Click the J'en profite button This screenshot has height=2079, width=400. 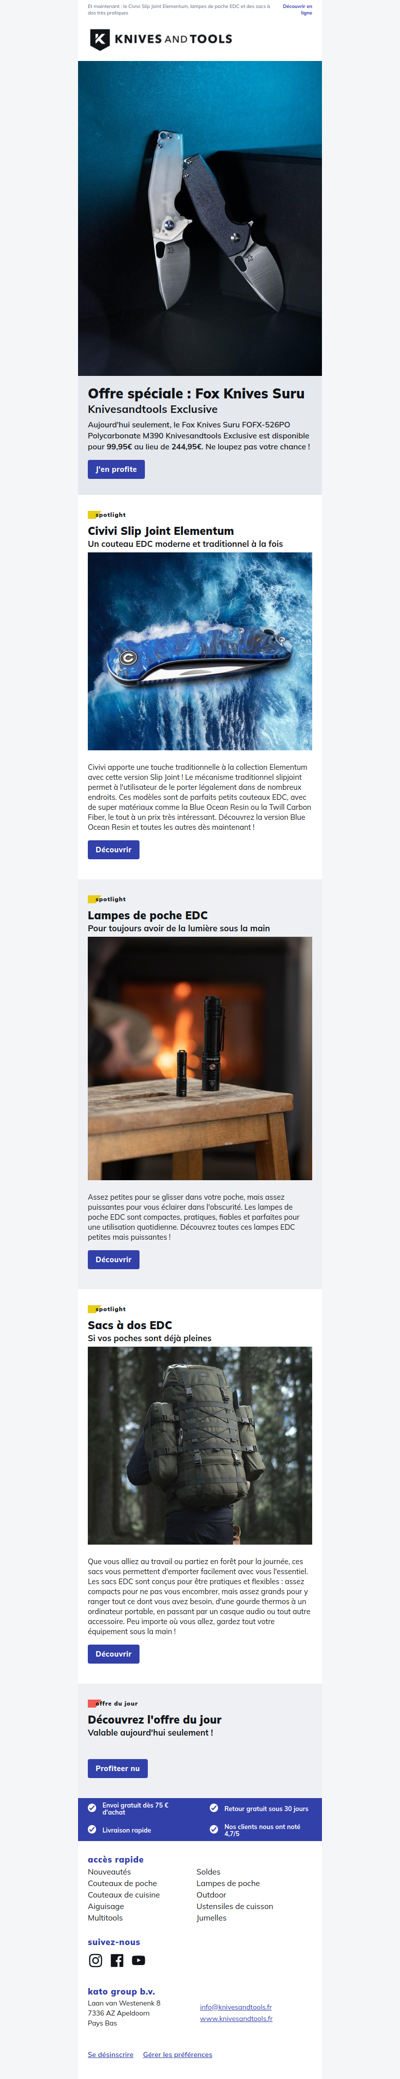pyautogui.click(x=116, y=469)
